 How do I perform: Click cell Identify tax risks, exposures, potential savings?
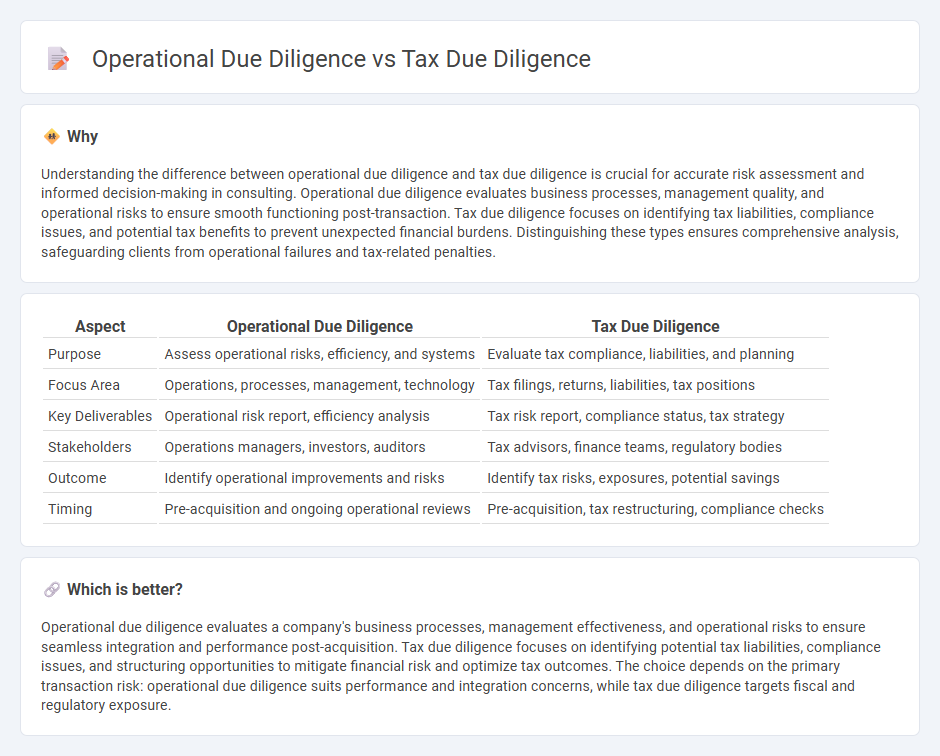click(x=655, y=479)
